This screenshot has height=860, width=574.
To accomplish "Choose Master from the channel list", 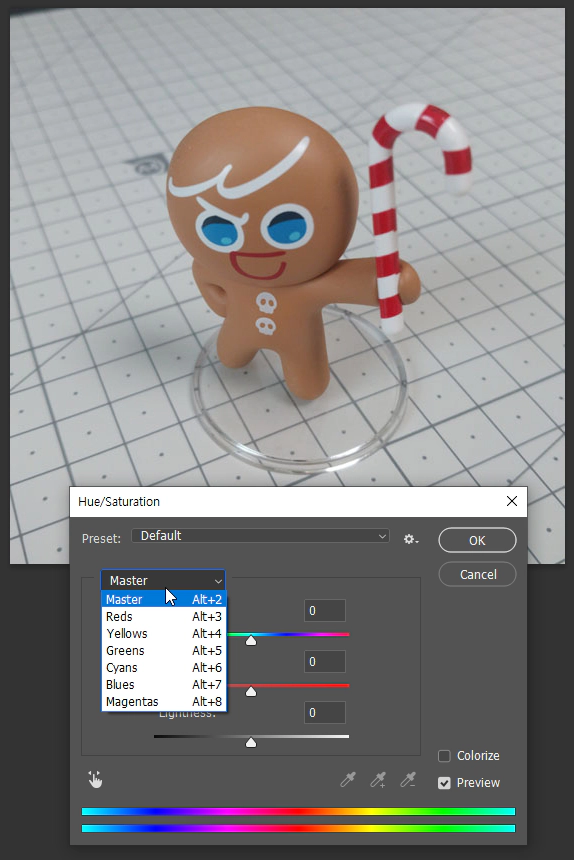I will pyautogui.click(x=164, y=599).
